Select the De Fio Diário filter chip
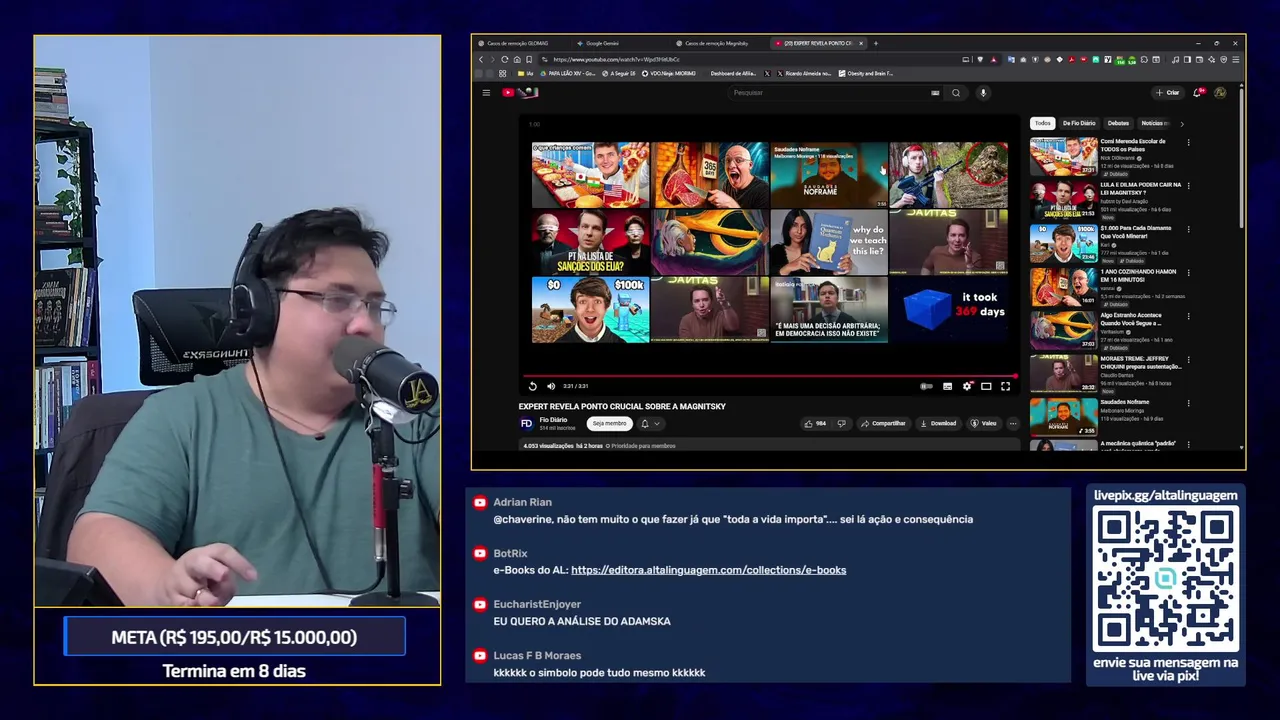 coord(1079,123)
